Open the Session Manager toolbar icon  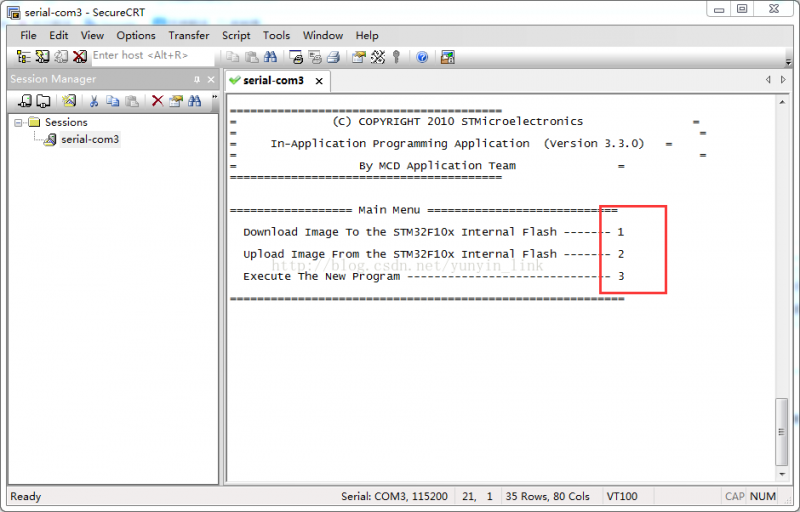coord(23,57)
